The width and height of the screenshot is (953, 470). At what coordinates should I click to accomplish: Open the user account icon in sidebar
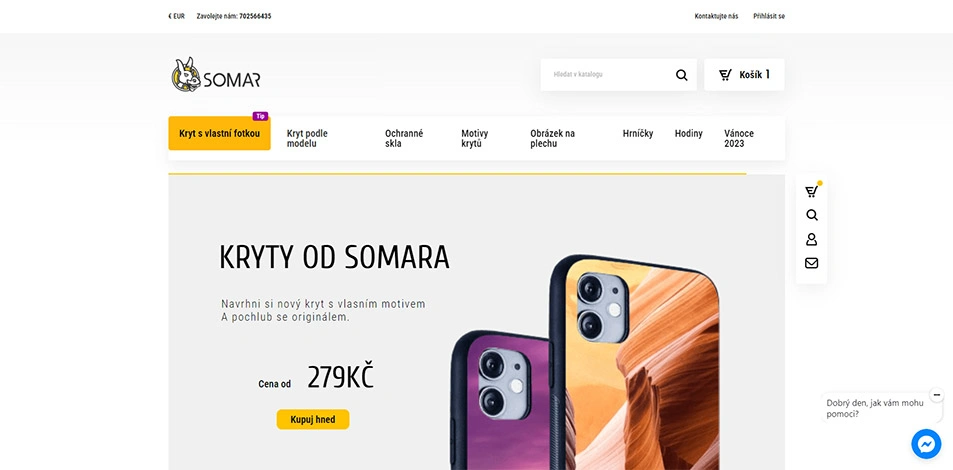pos(811,239)
